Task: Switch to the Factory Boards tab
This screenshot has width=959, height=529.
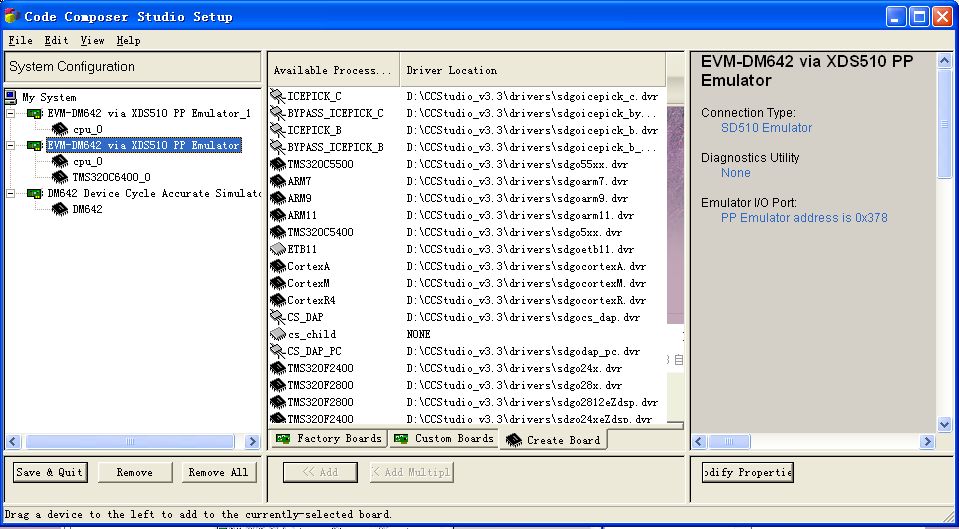Action: point(329,438)
